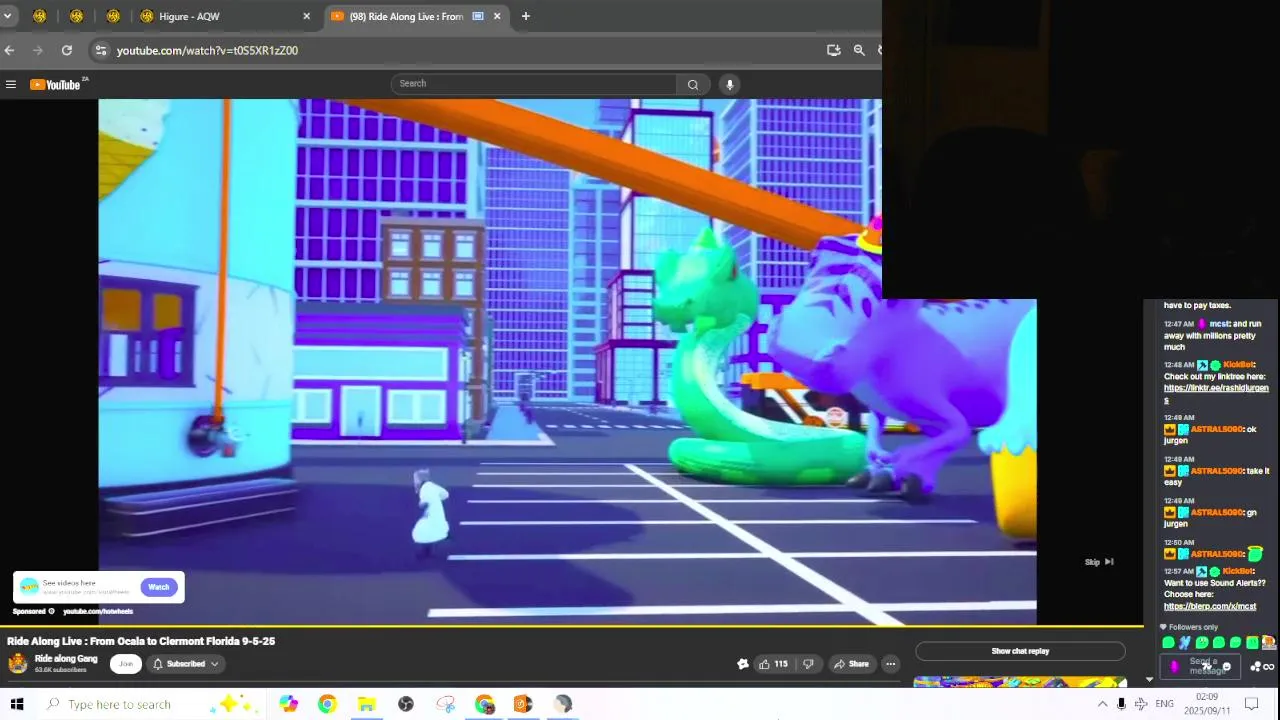
Task: Open the chat emote picker smiley
Action: 1227,667
